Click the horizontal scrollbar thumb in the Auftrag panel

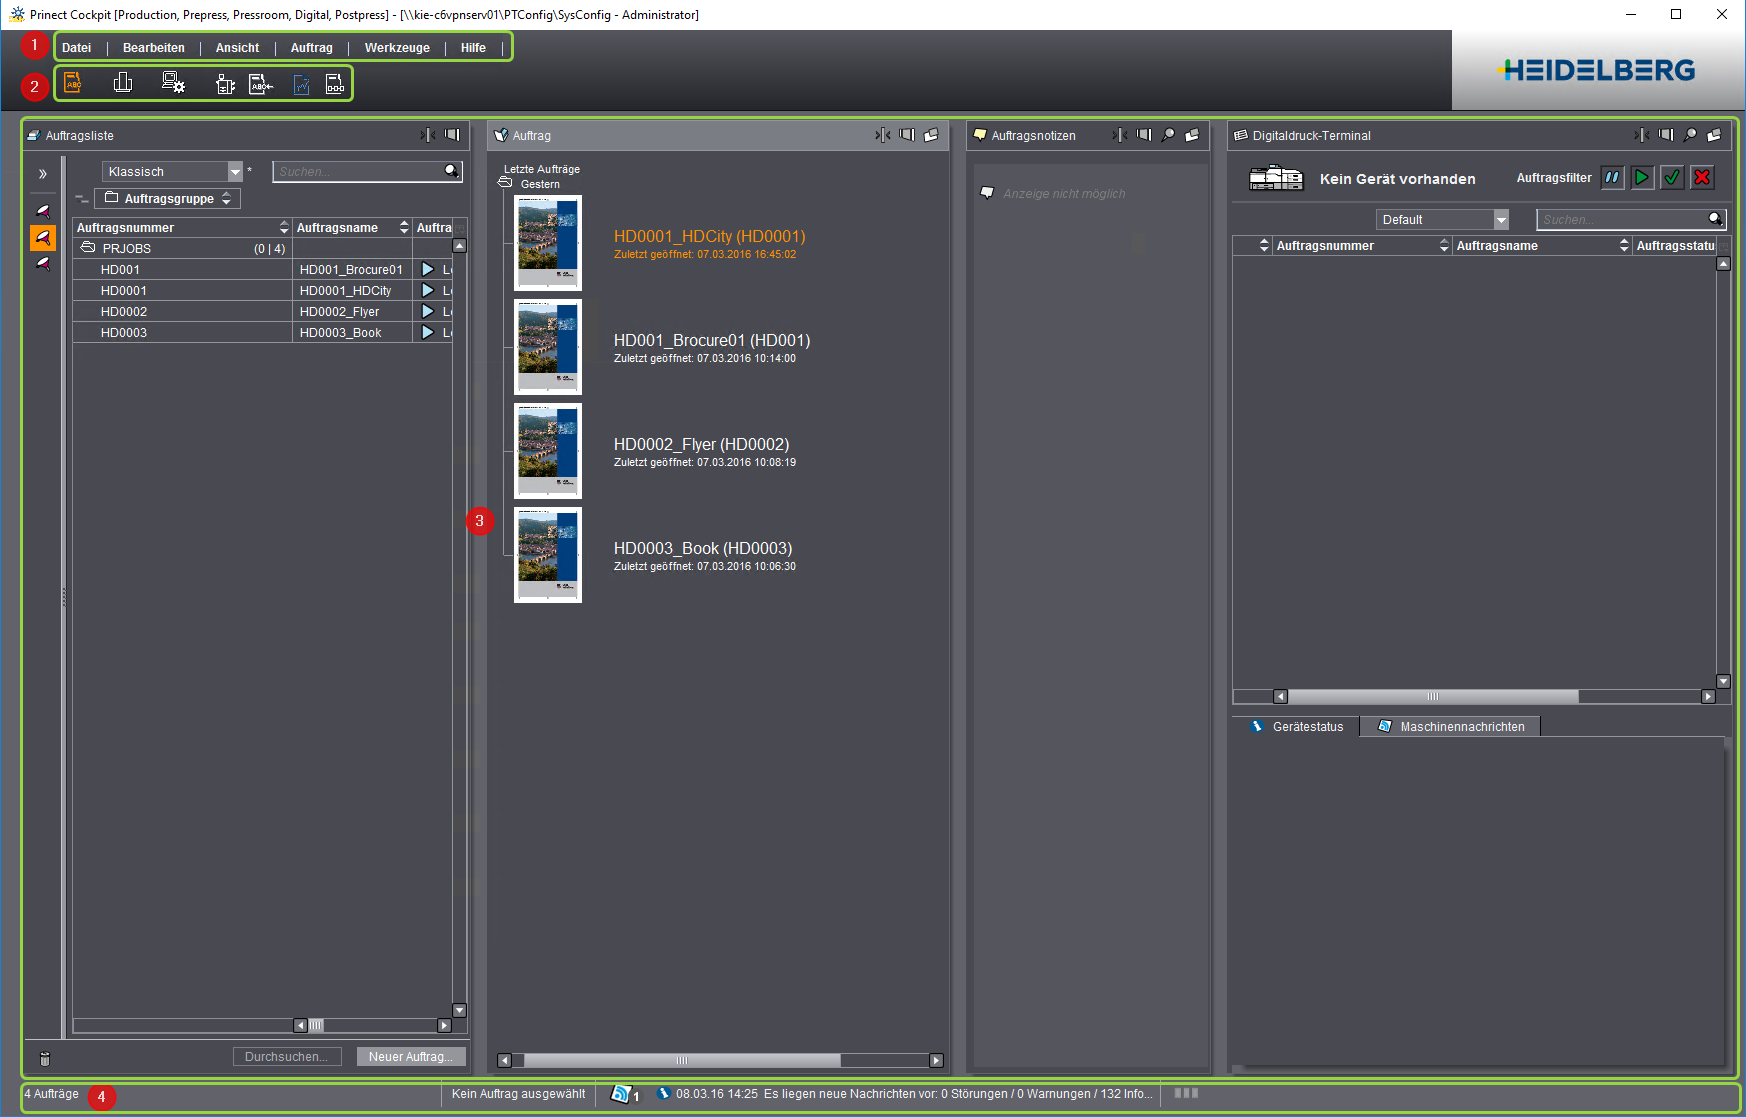point(682,1060)
